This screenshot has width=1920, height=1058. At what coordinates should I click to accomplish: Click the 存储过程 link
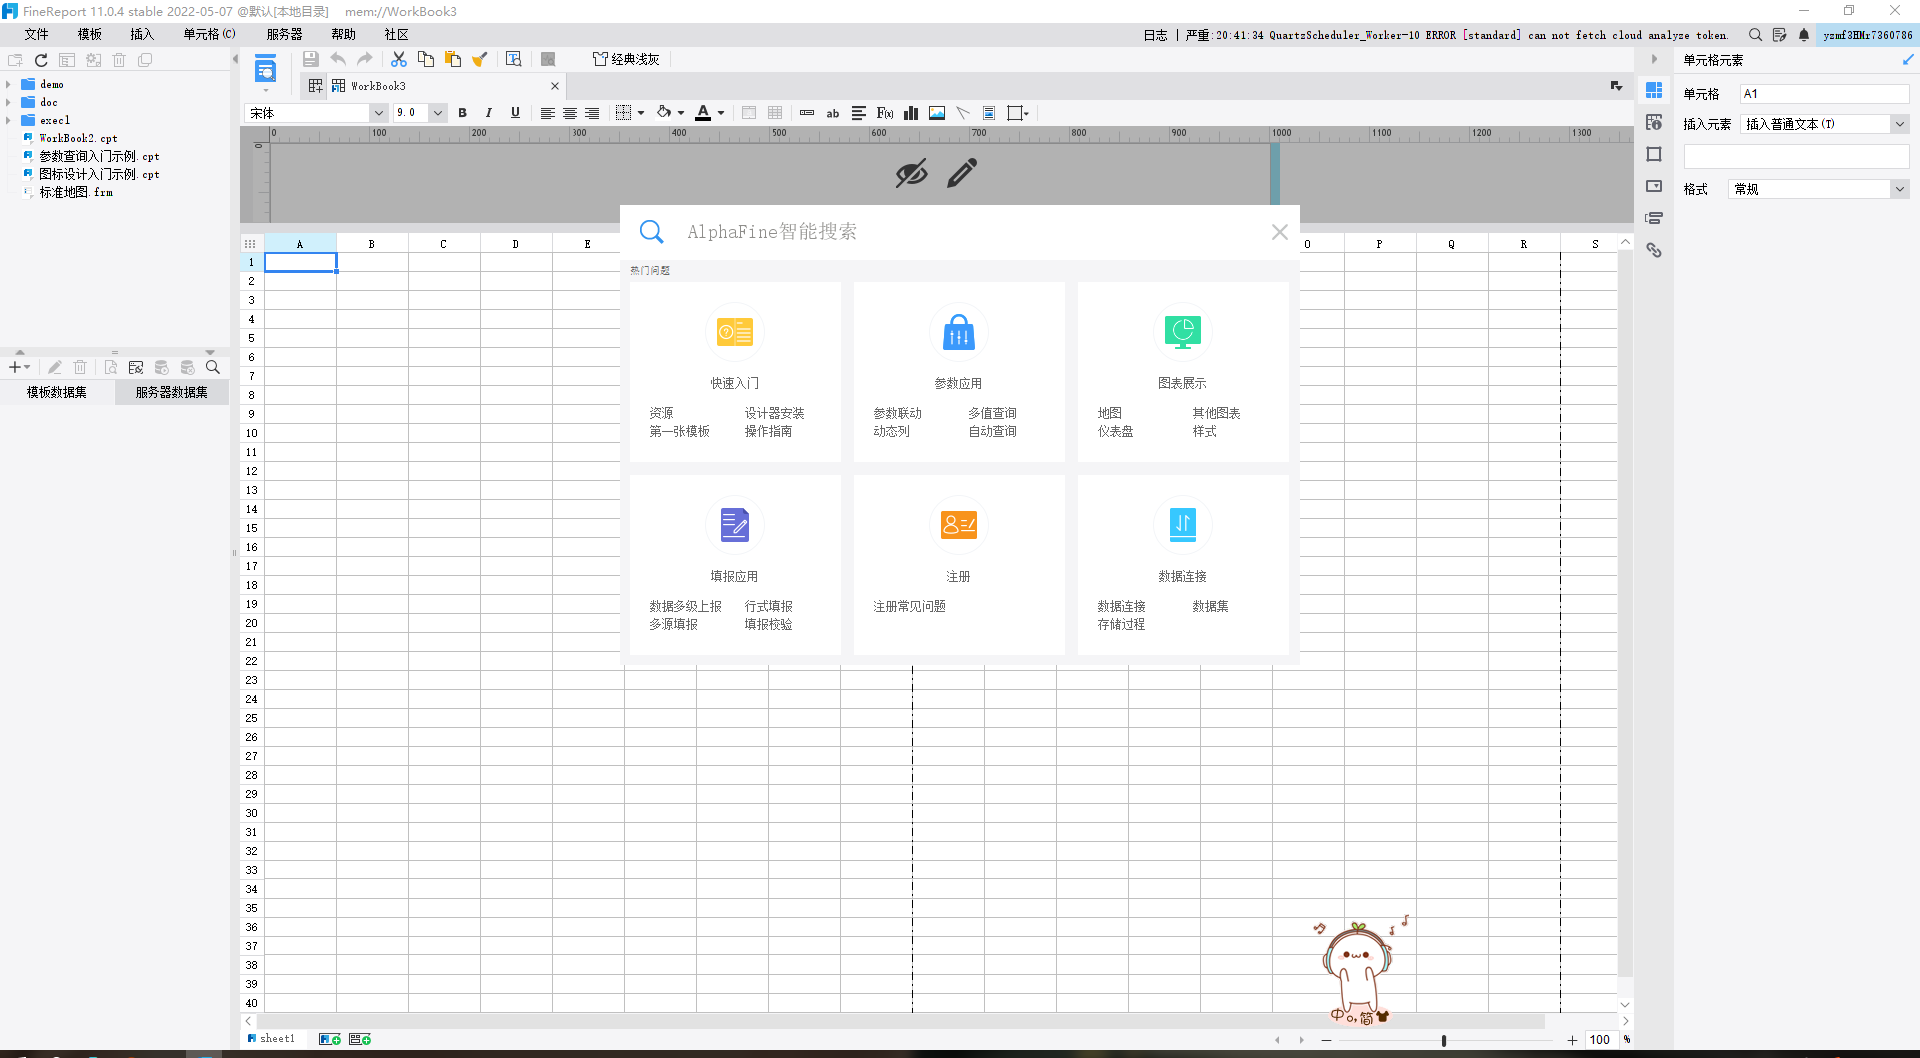(x=1121, y=625)
